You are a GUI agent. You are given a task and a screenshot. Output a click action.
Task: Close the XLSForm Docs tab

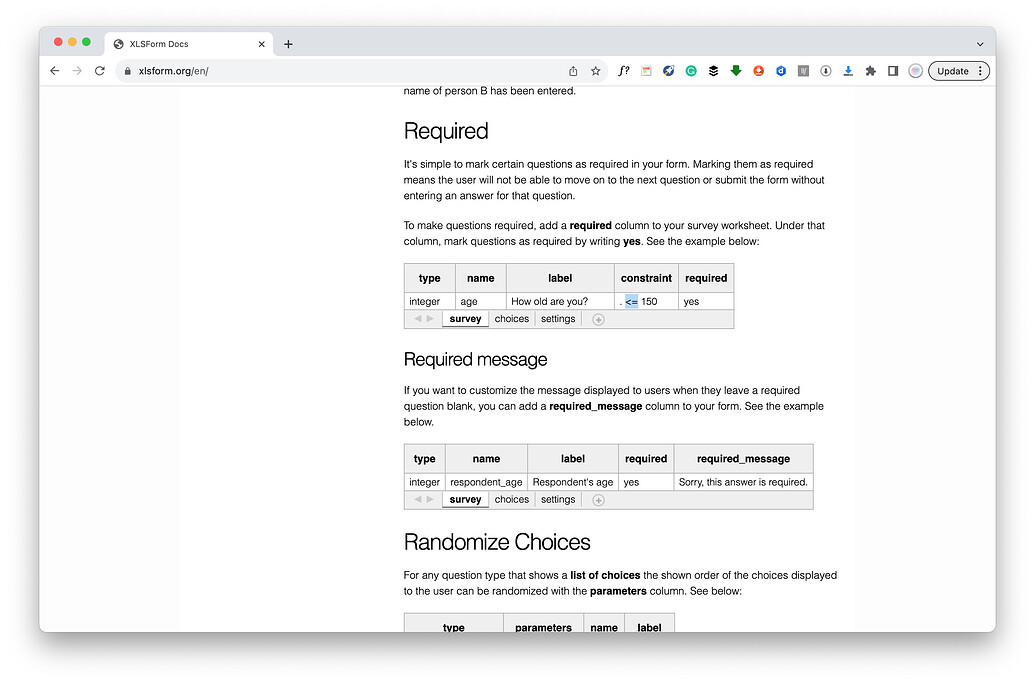262,44
